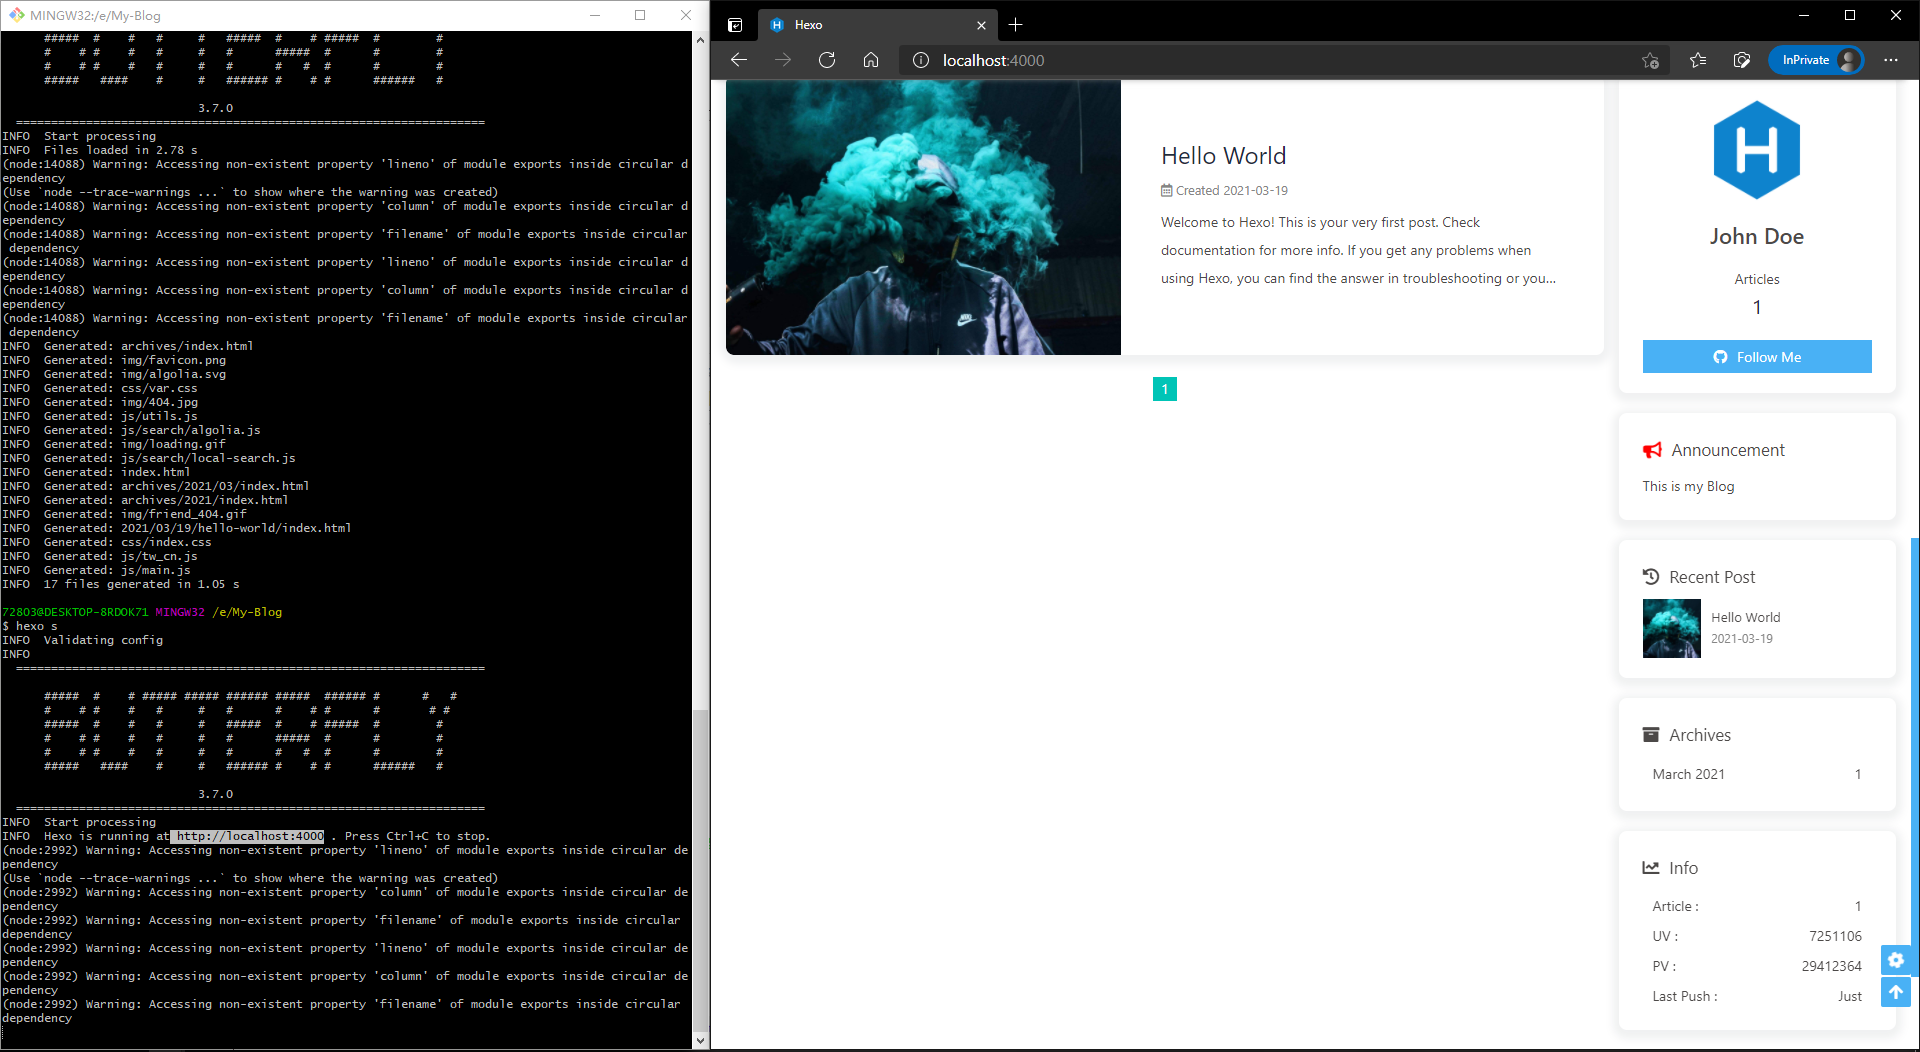Click the 'This is my Blog' announcement text
Viewport: 1920px width, 1052px height.
[1688, 486]
